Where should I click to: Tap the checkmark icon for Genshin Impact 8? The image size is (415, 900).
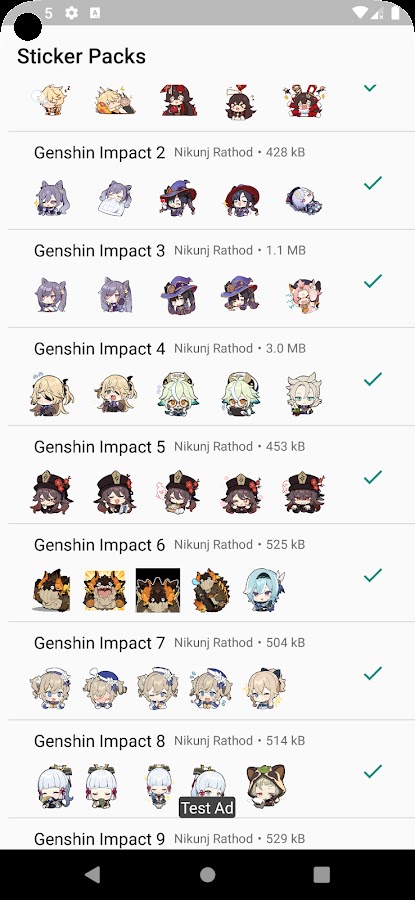point(373,771)
